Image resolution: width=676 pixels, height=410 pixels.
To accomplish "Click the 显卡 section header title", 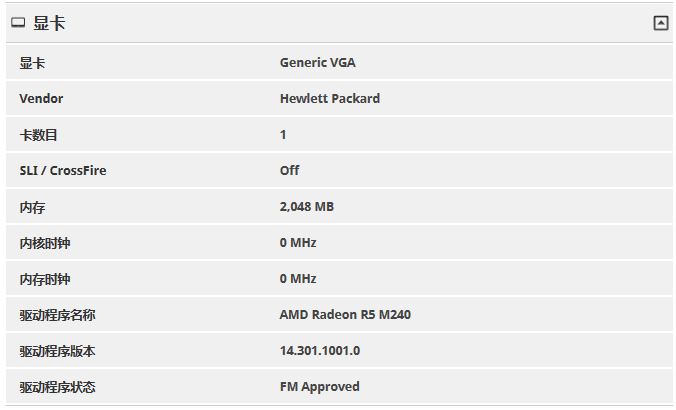I will click(x=49, y=23).
